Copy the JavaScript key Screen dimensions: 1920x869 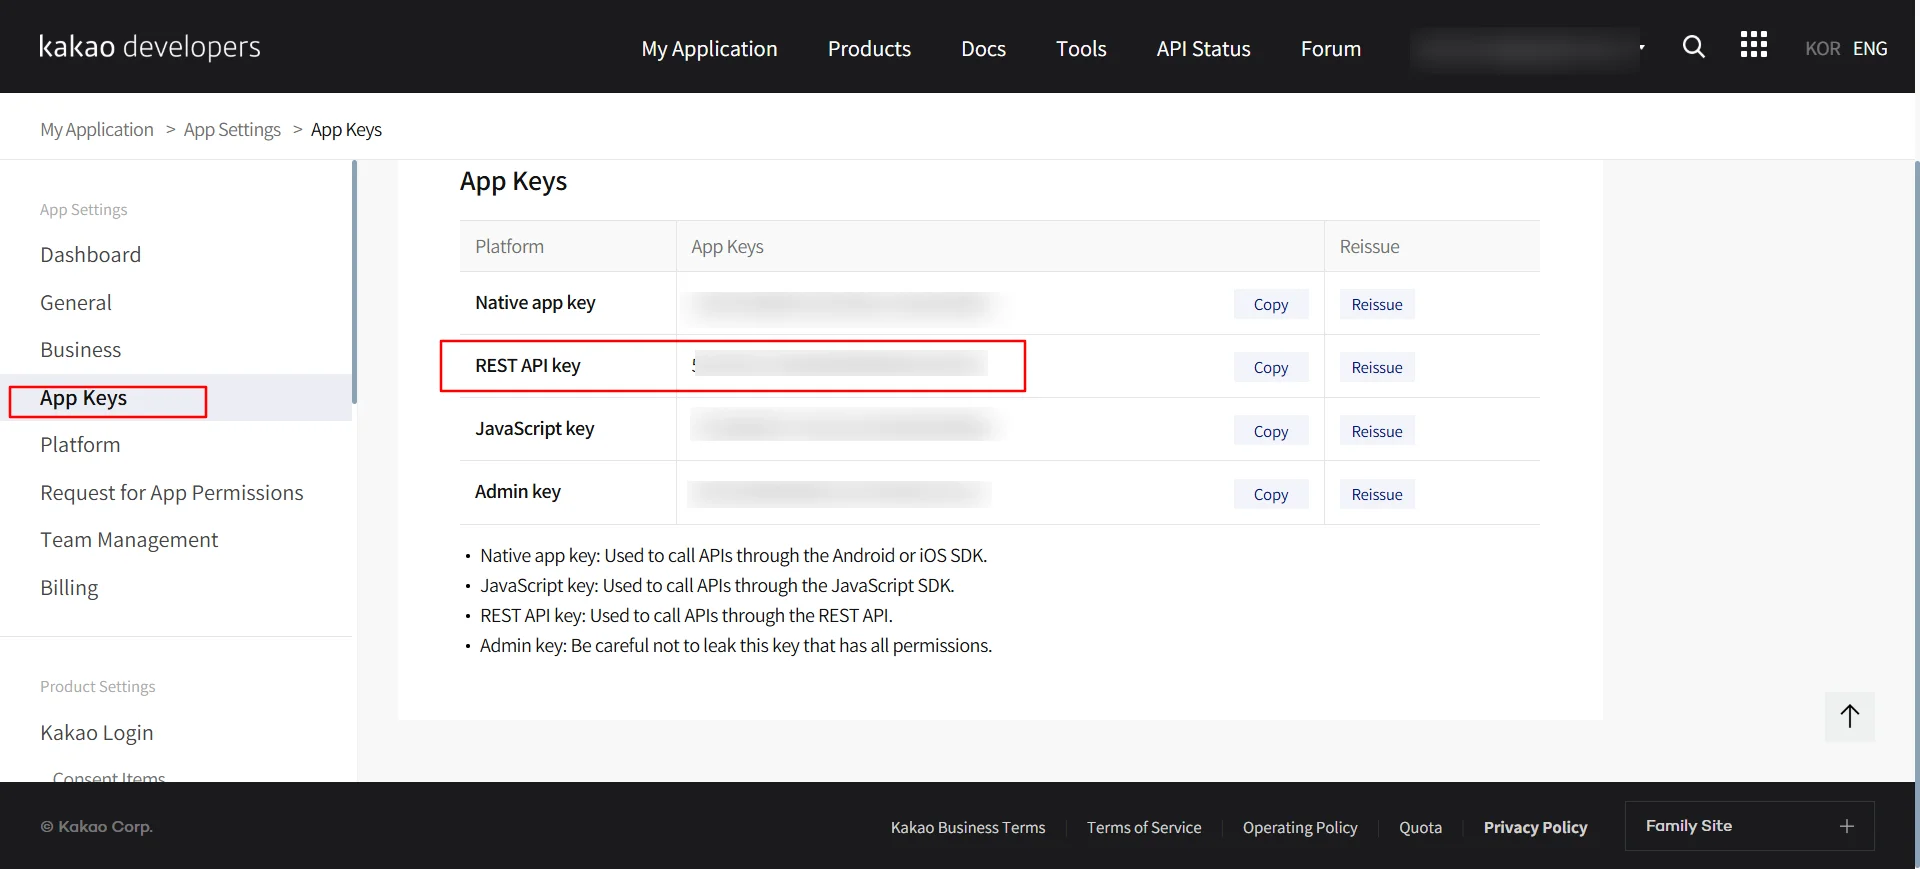1270,431
